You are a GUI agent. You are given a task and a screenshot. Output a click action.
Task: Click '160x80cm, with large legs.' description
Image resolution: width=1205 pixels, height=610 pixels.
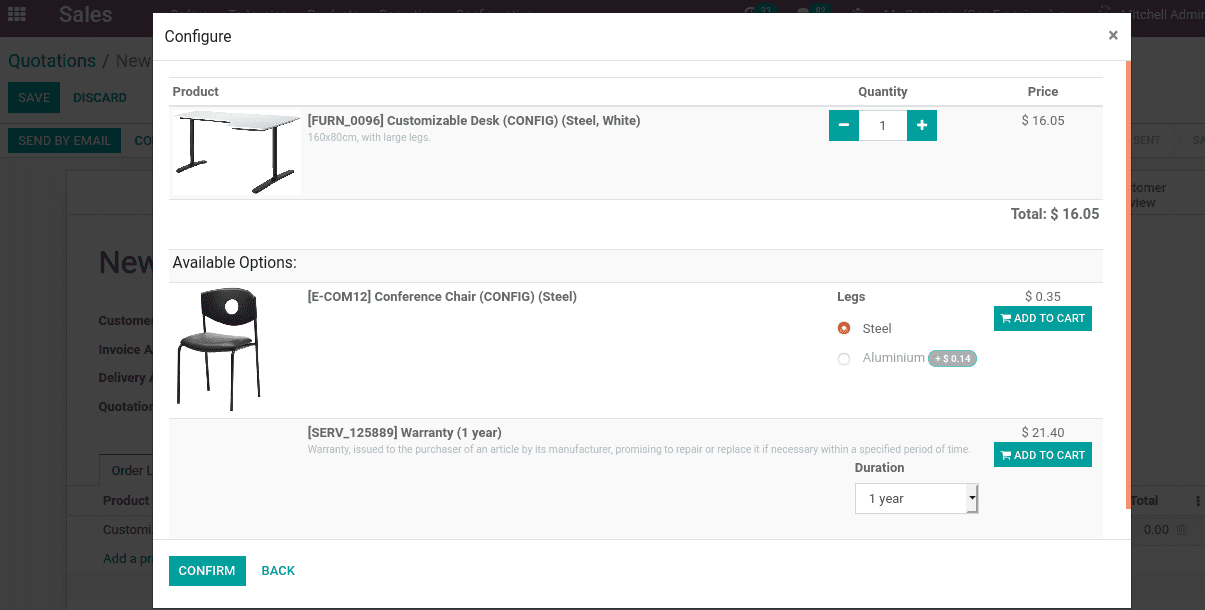[369, 137]
